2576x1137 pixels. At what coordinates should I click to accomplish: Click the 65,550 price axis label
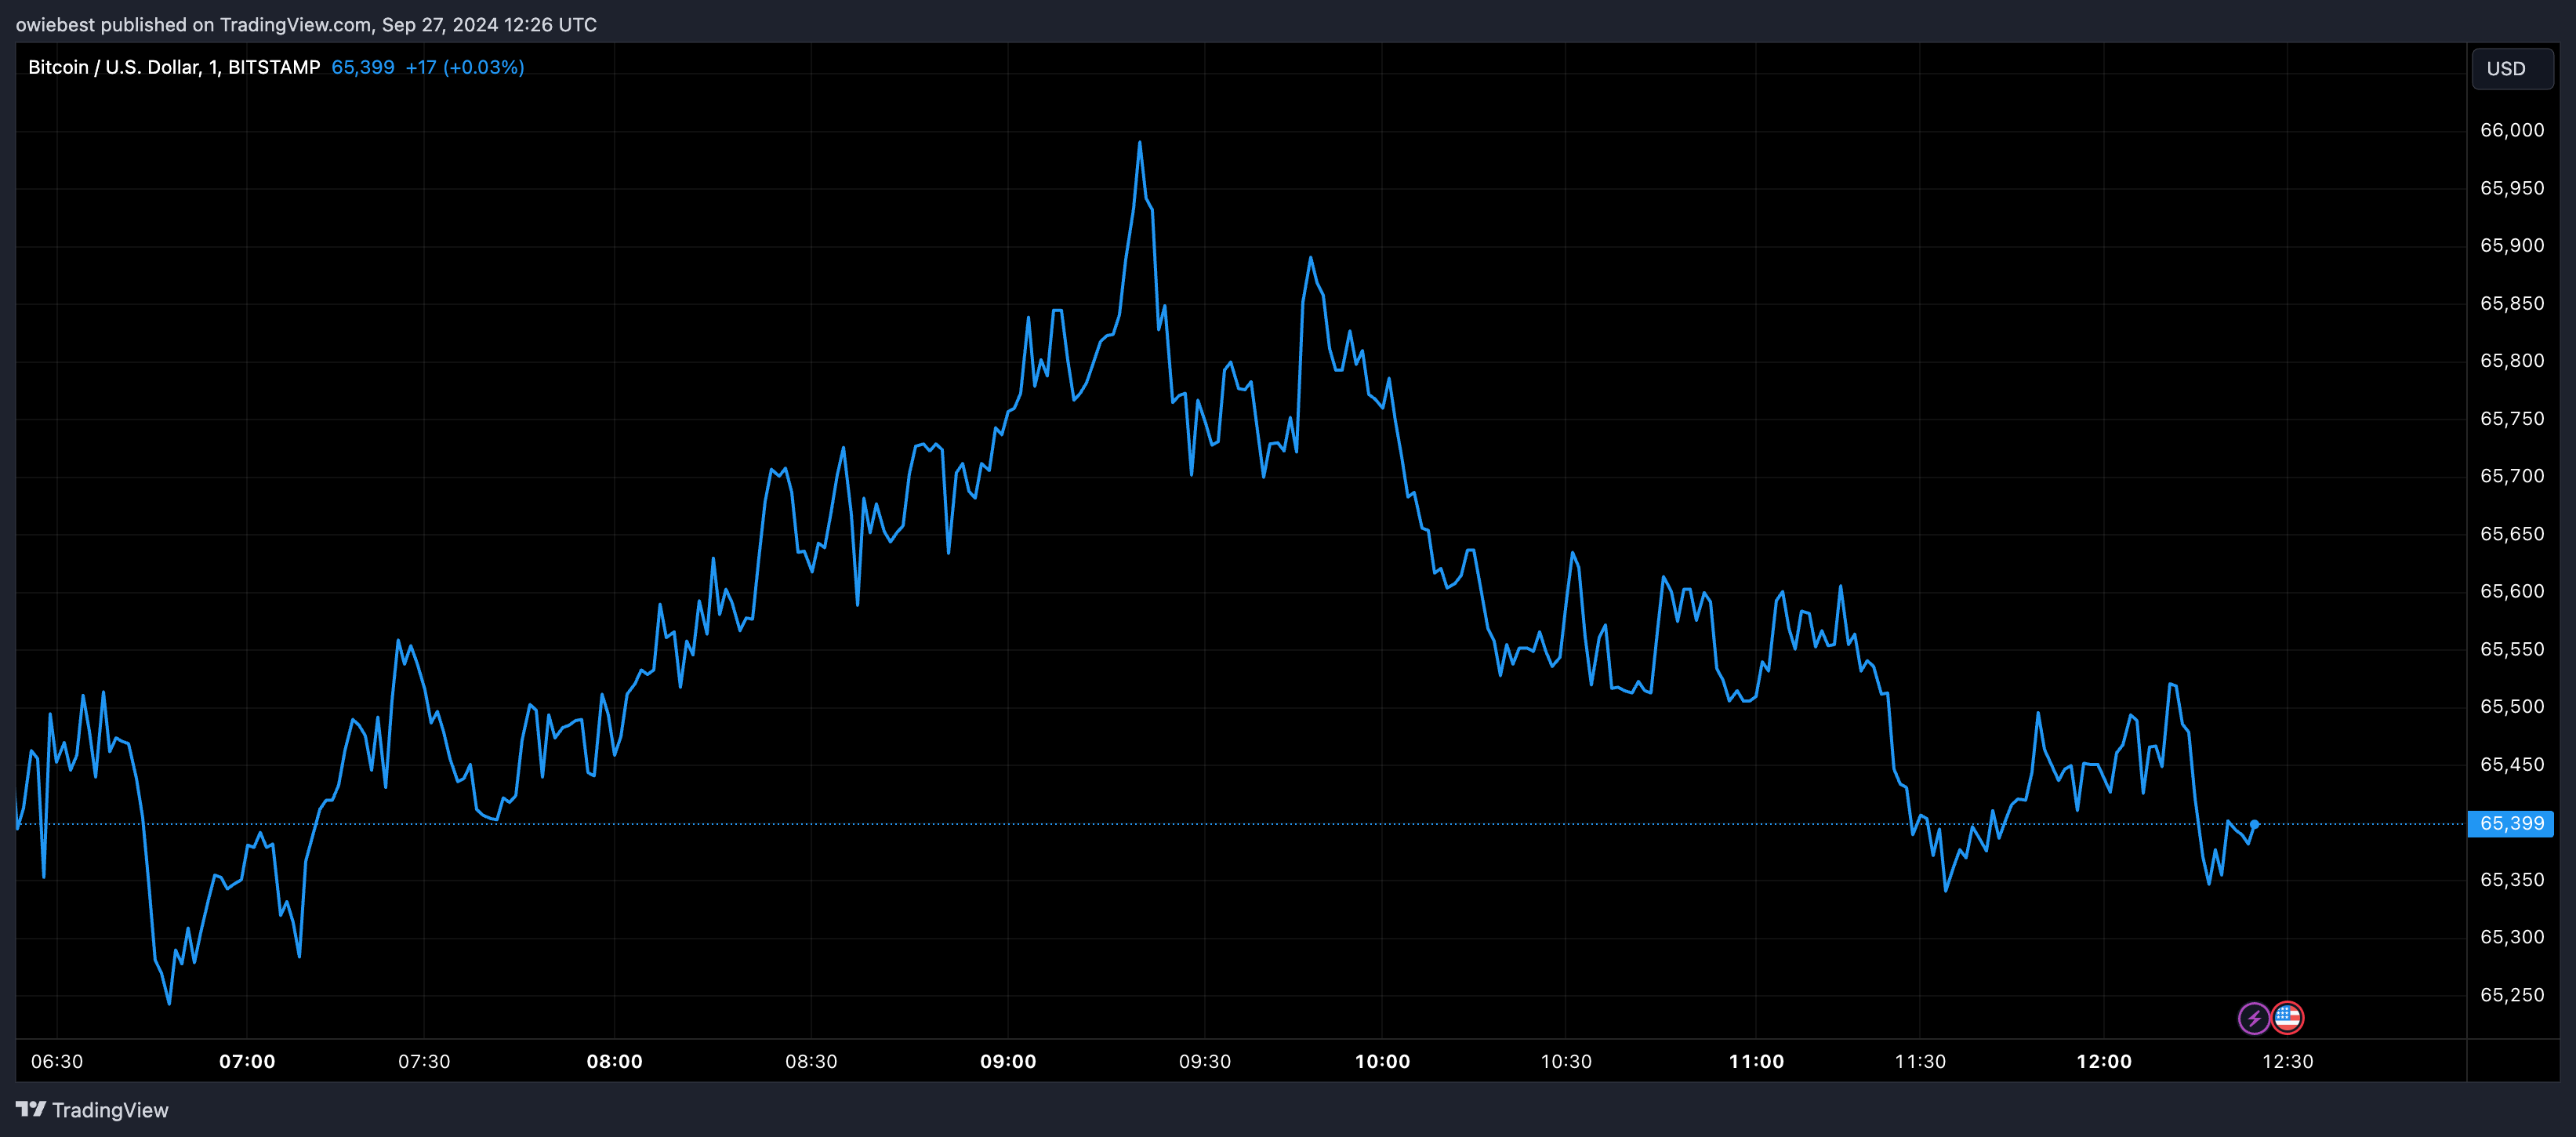tap(2512, 649)
